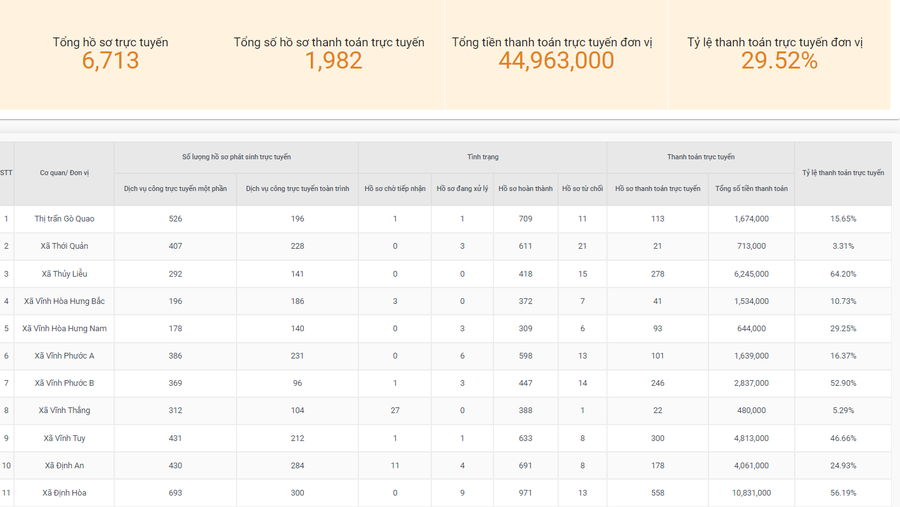Open the Xã Thới Quản unit row
The width and height of the screenshot is (900, 507).
[64, 246]
